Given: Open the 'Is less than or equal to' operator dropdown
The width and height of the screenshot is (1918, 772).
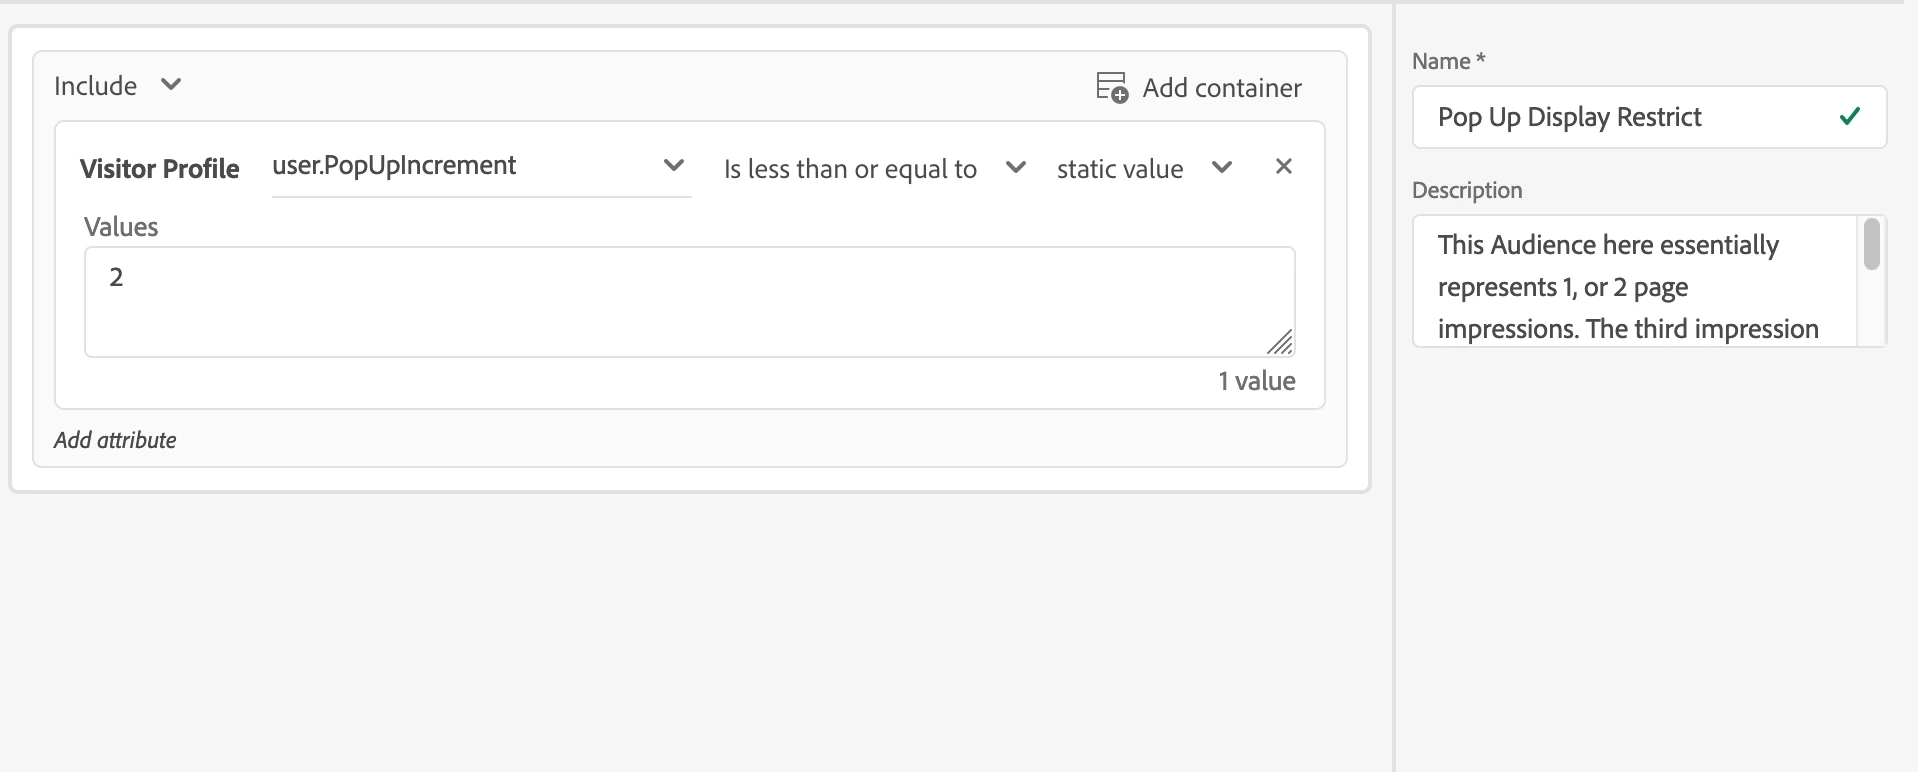Looking at the screenshot, I should coord(1016,168).
